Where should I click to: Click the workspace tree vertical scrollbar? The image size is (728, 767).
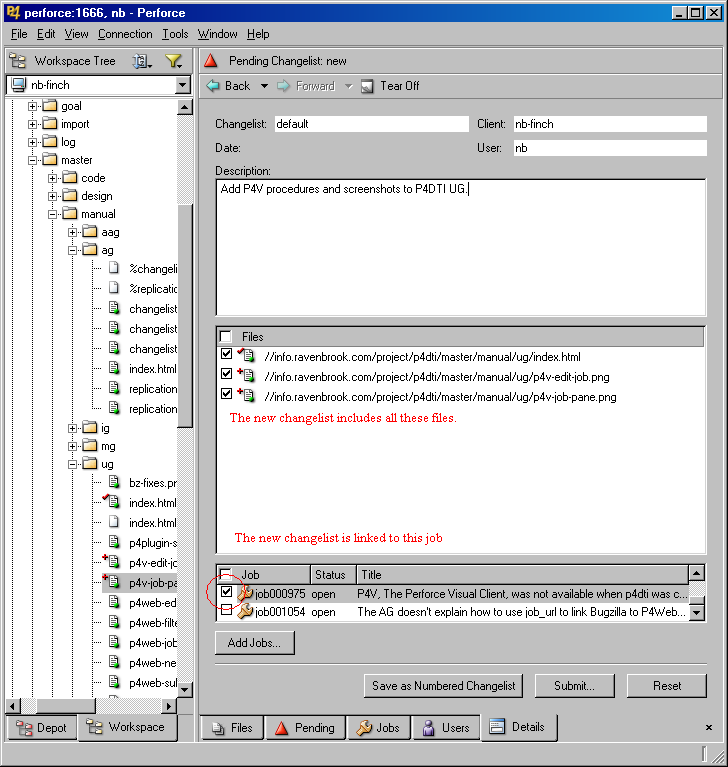pyautogui.click(x=185, y=300)
